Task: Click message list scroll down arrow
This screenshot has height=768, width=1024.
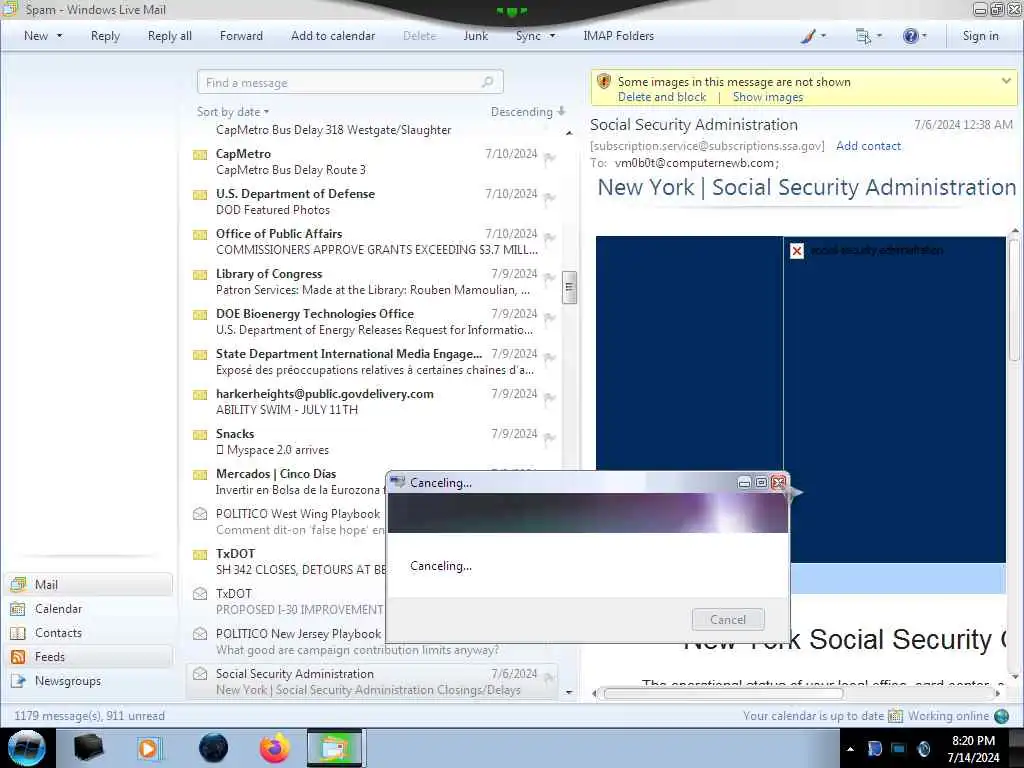Action: 569,692
